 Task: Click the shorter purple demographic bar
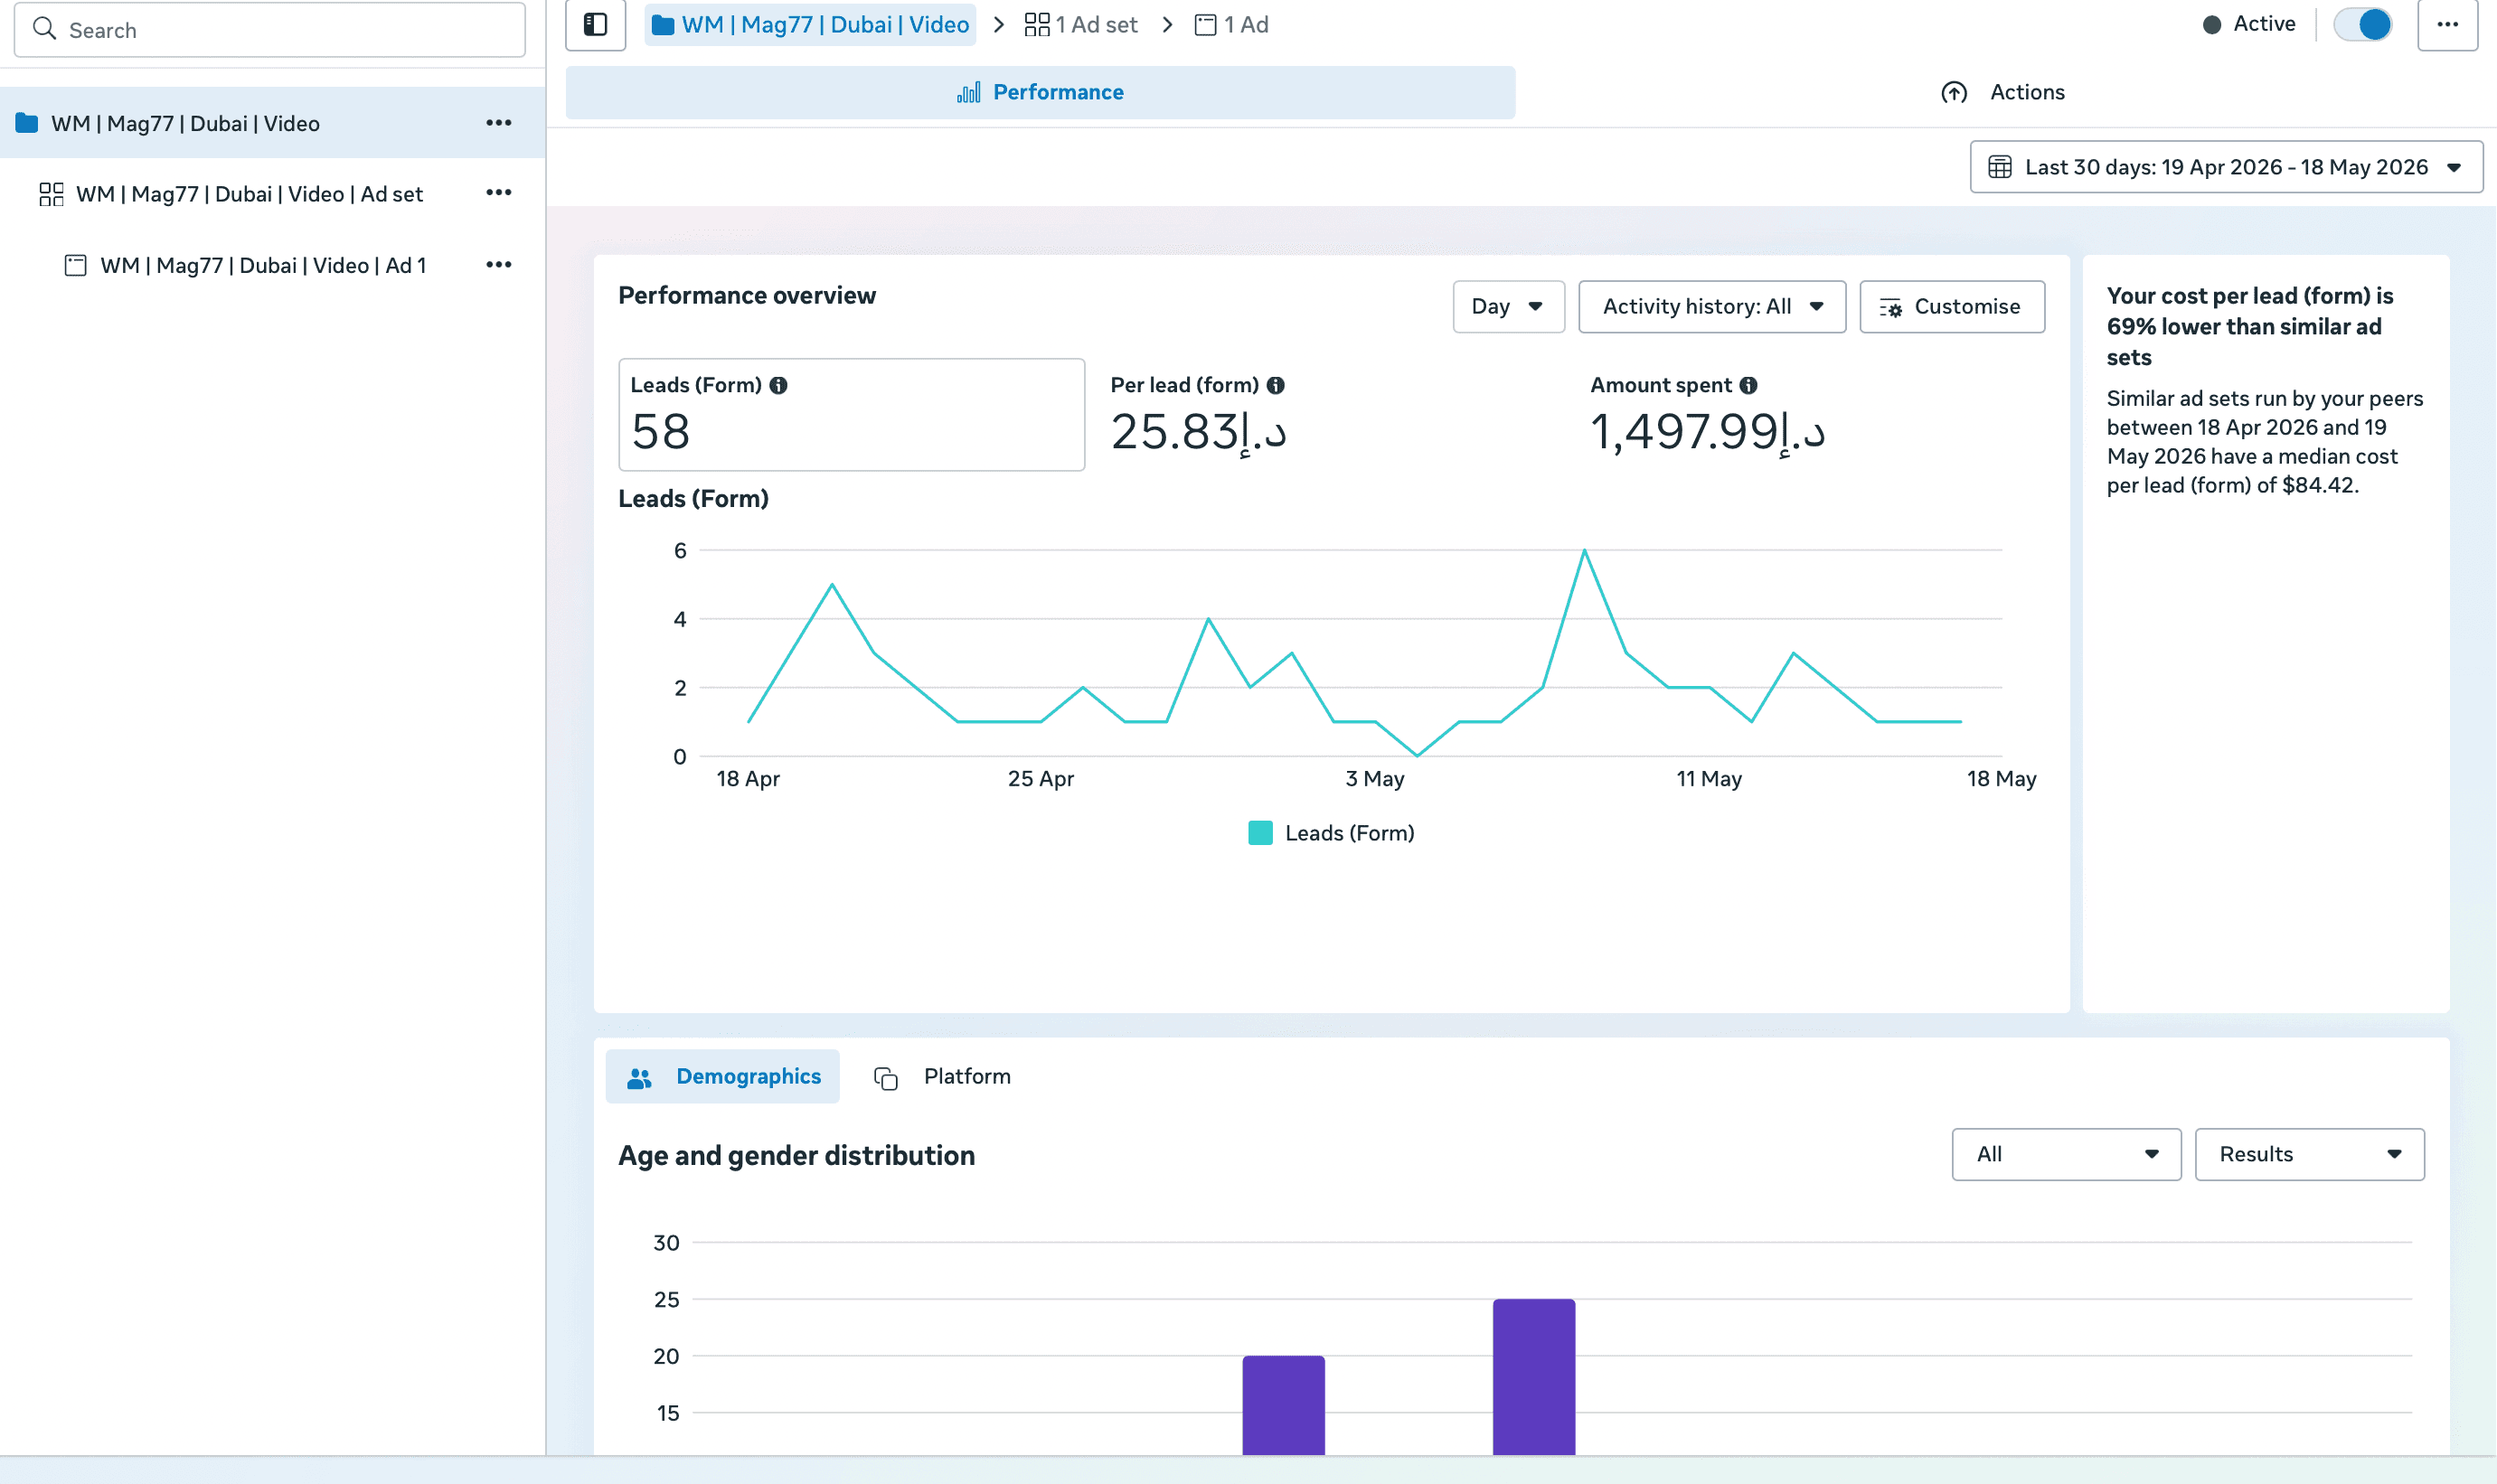point(1283,1405)
